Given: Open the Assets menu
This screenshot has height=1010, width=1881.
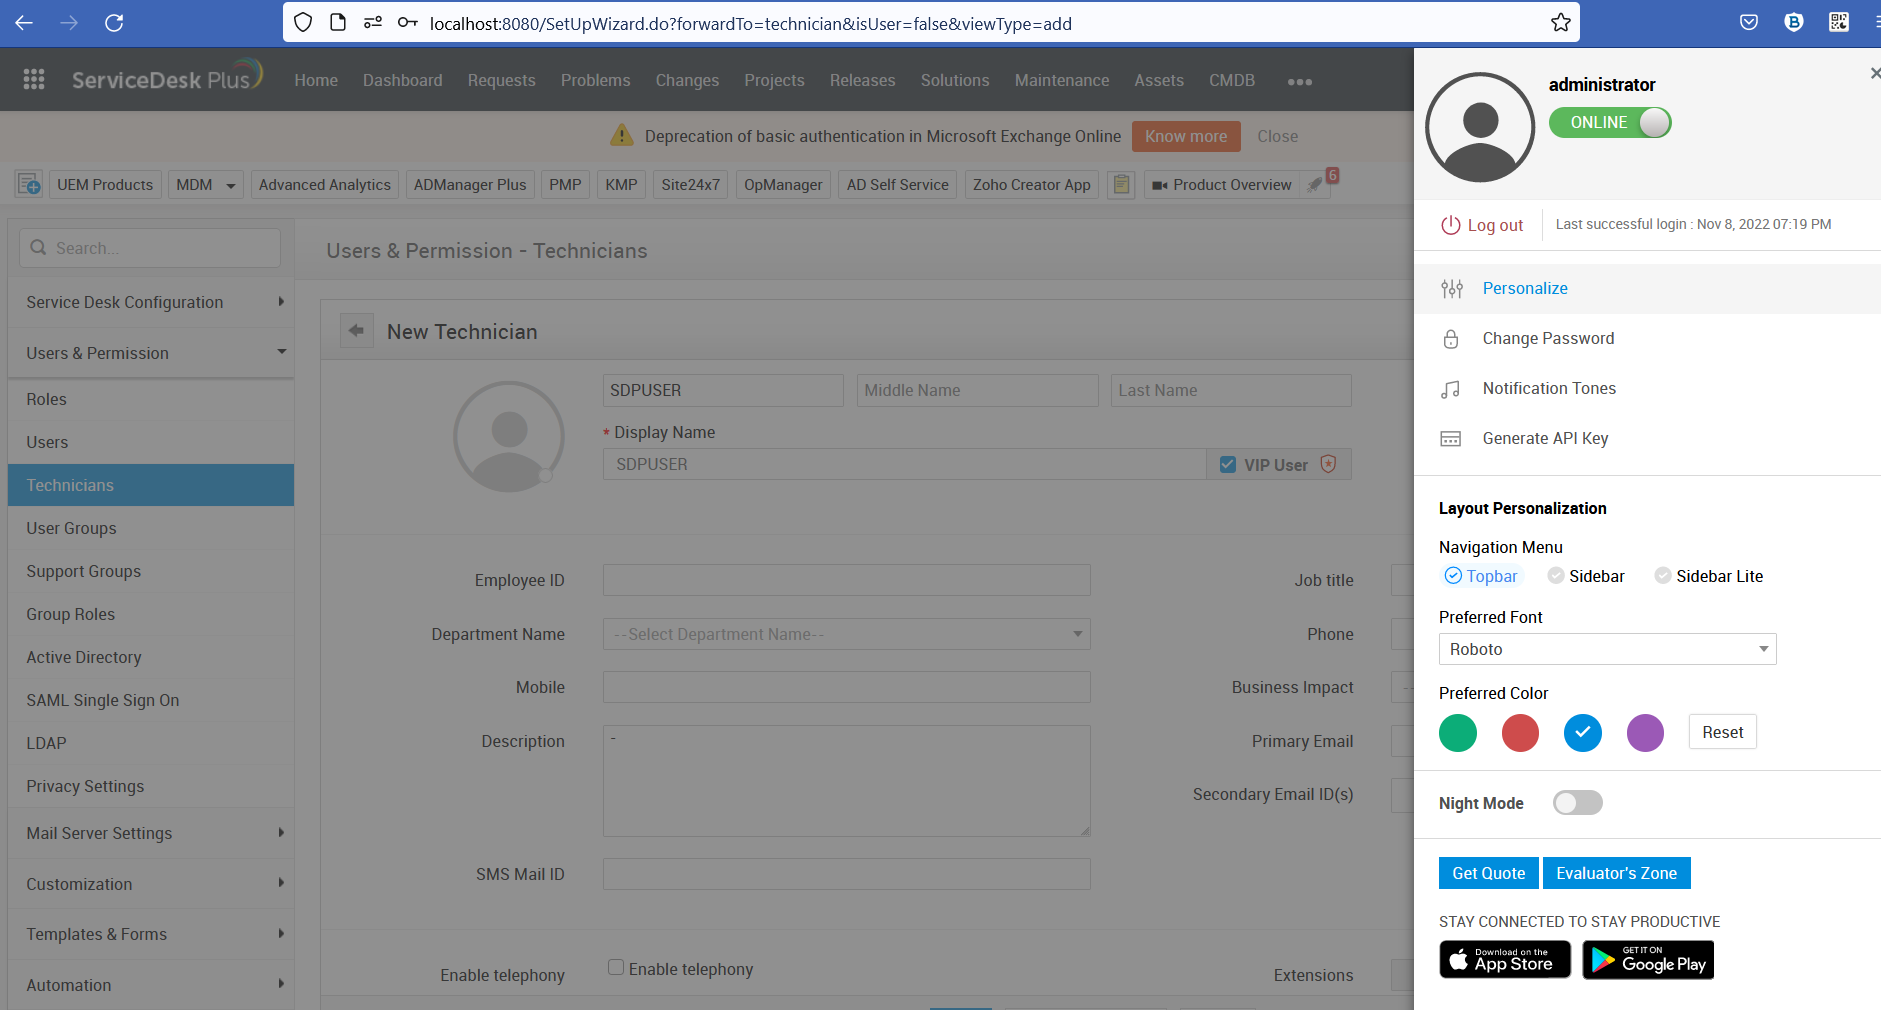Looking at the screenshot, I should click(1158, 80).
